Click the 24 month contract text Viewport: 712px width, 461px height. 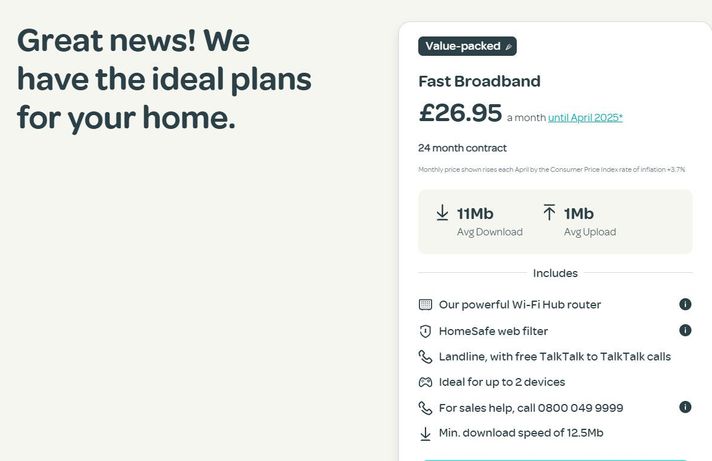point(462,148)
